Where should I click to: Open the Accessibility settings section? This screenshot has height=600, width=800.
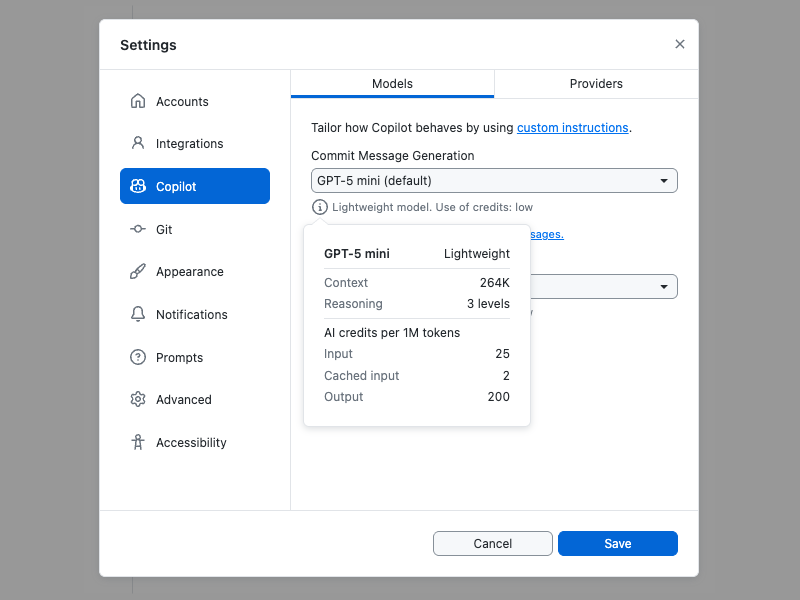click(195, 442)
